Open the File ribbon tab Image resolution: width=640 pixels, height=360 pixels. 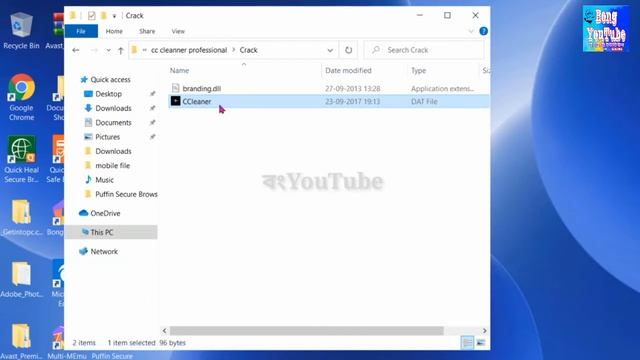[x=81, y=31]
